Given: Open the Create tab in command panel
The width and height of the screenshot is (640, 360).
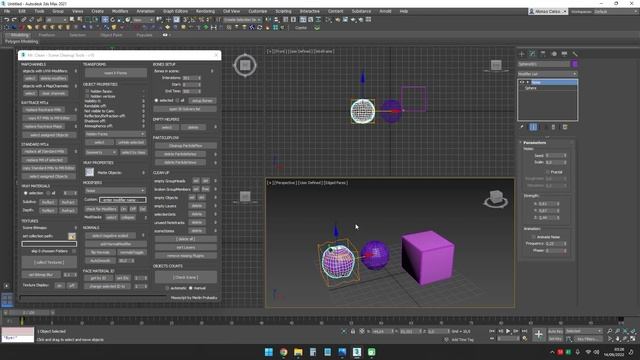Looking at the screenshot, I should pos(522,54).
